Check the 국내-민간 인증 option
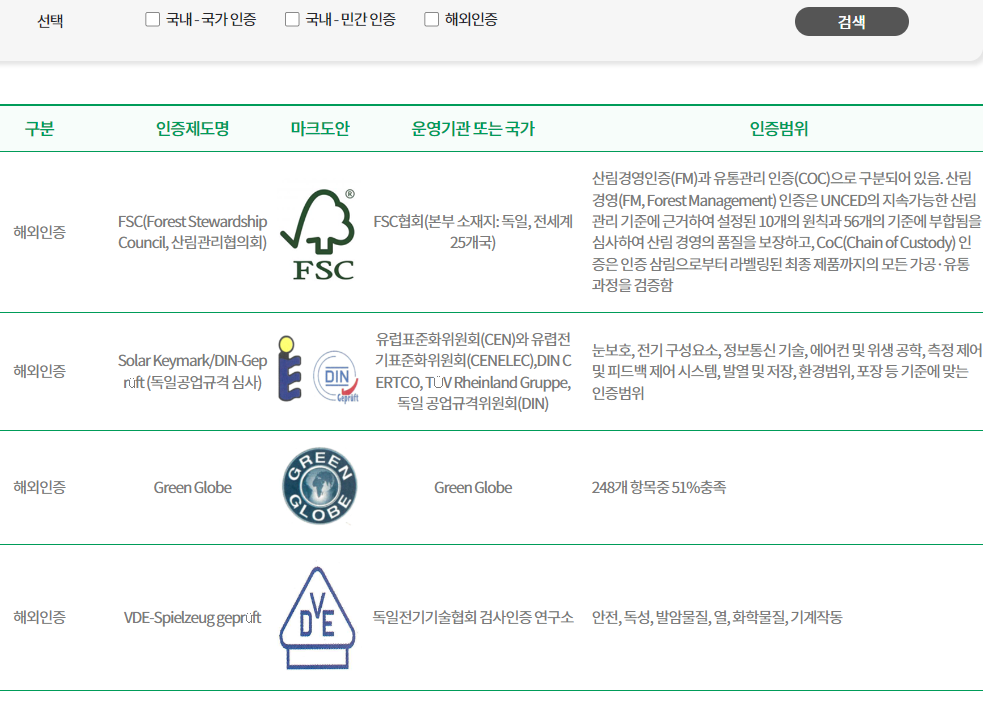 coord(291,18)
